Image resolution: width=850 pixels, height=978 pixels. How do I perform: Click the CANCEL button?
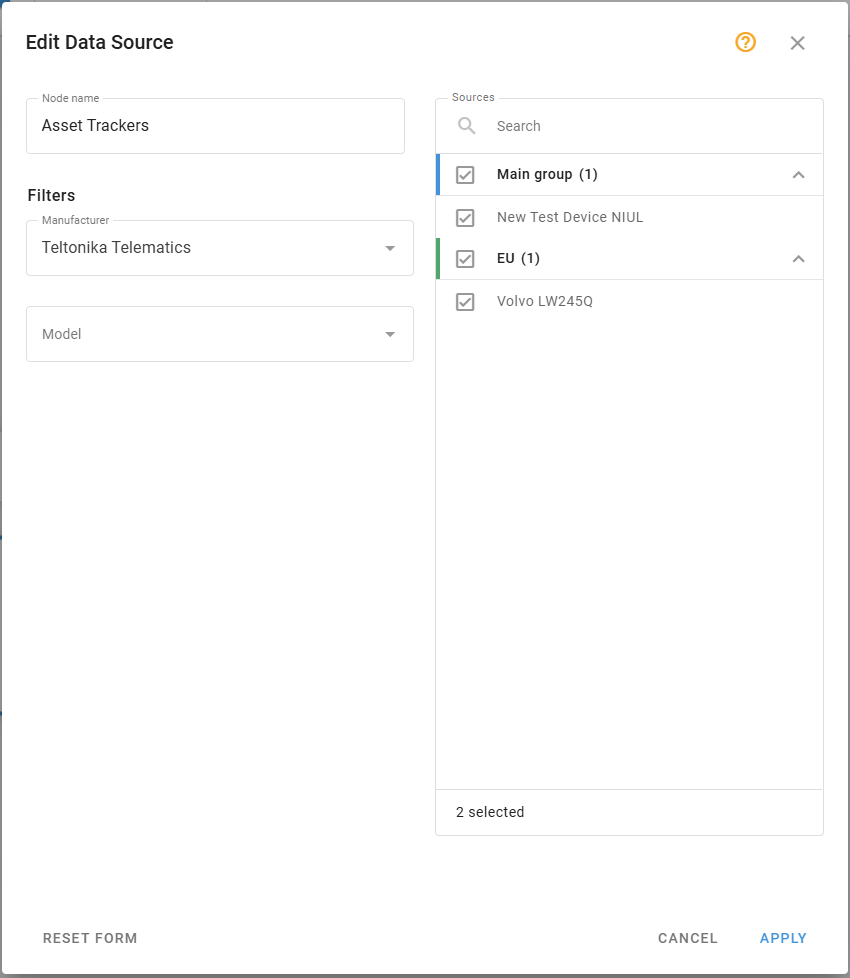pos(687,938)
